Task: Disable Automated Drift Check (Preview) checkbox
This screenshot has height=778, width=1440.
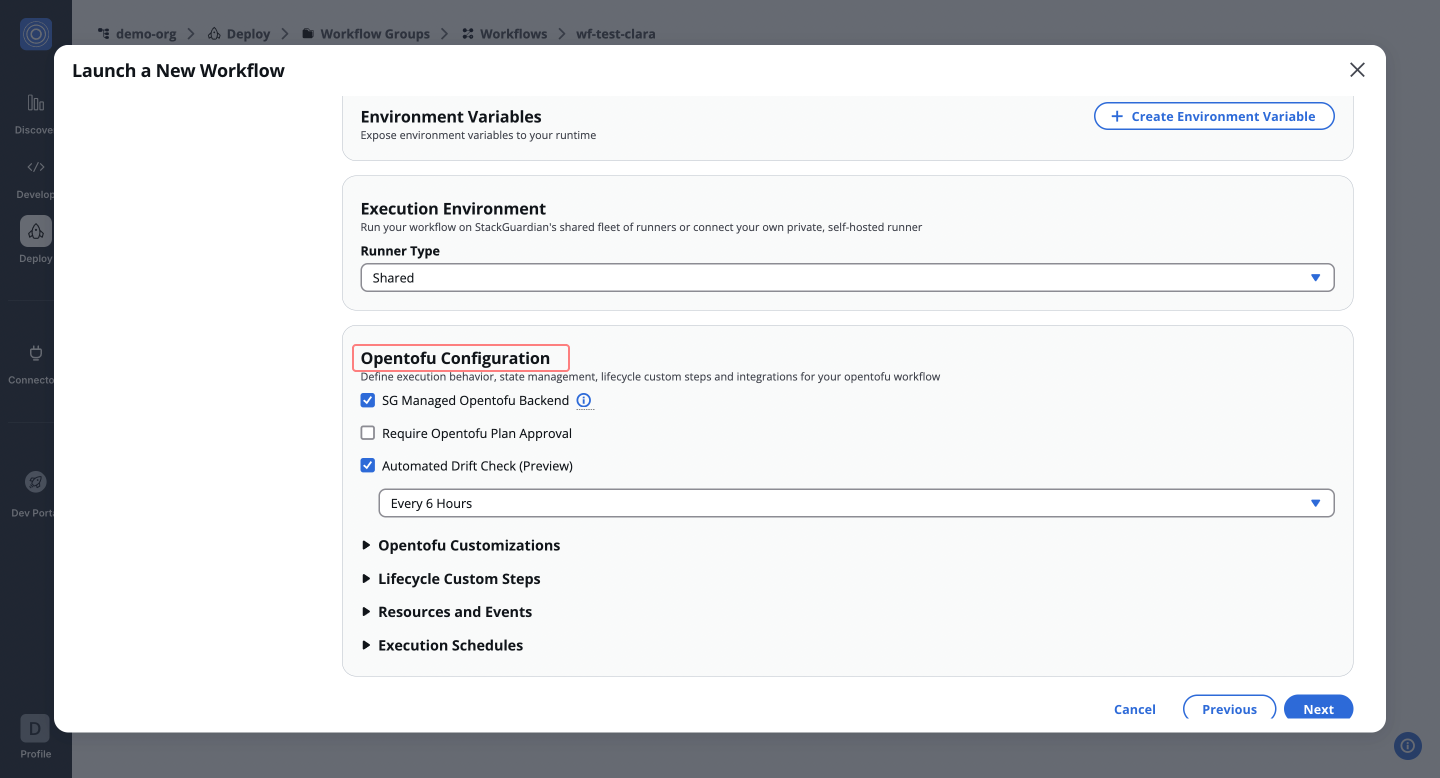Action: 367,466
